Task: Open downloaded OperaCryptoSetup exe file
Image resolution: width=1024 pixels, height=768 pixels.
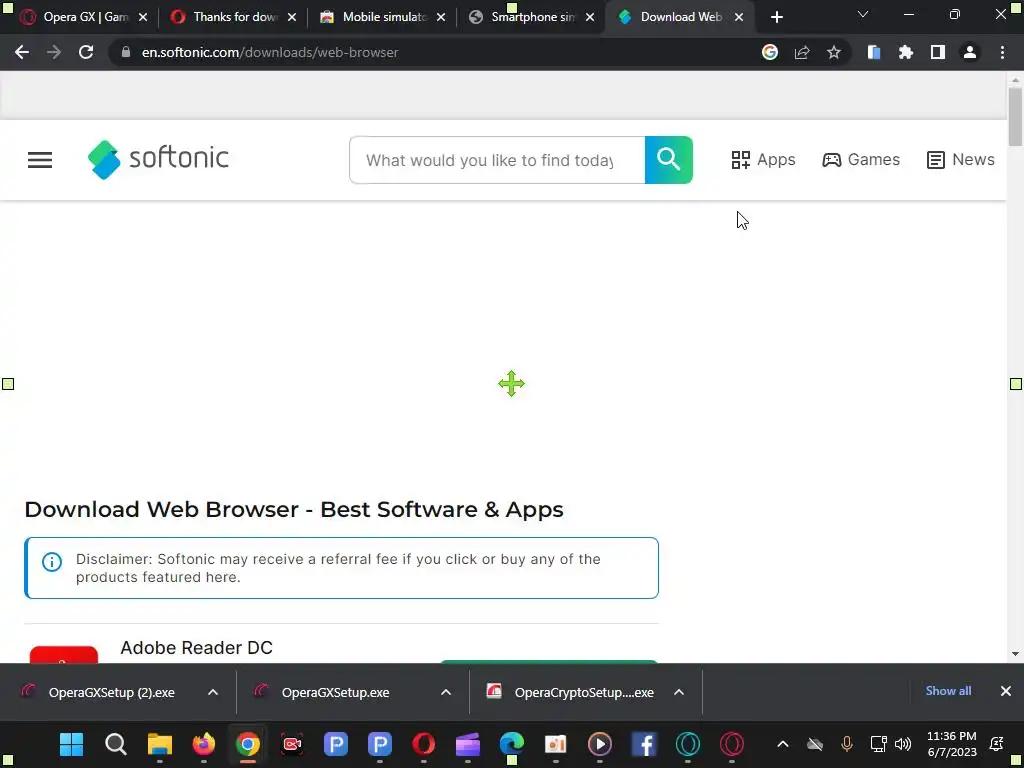Action: (571, 692)
